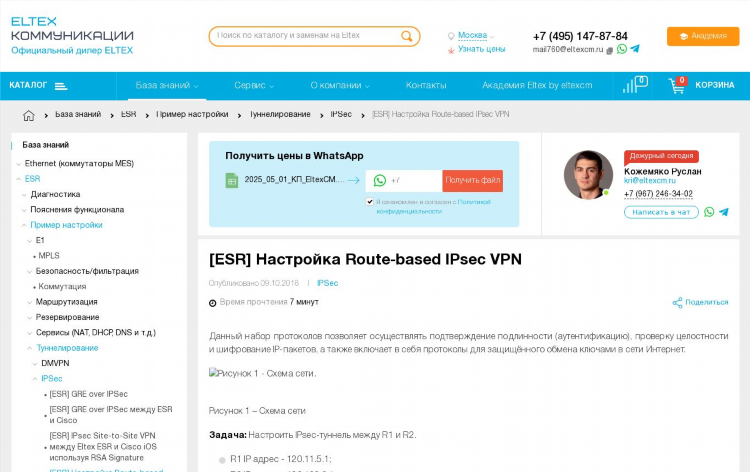Open the comparison chart icon

pos(635,85)
